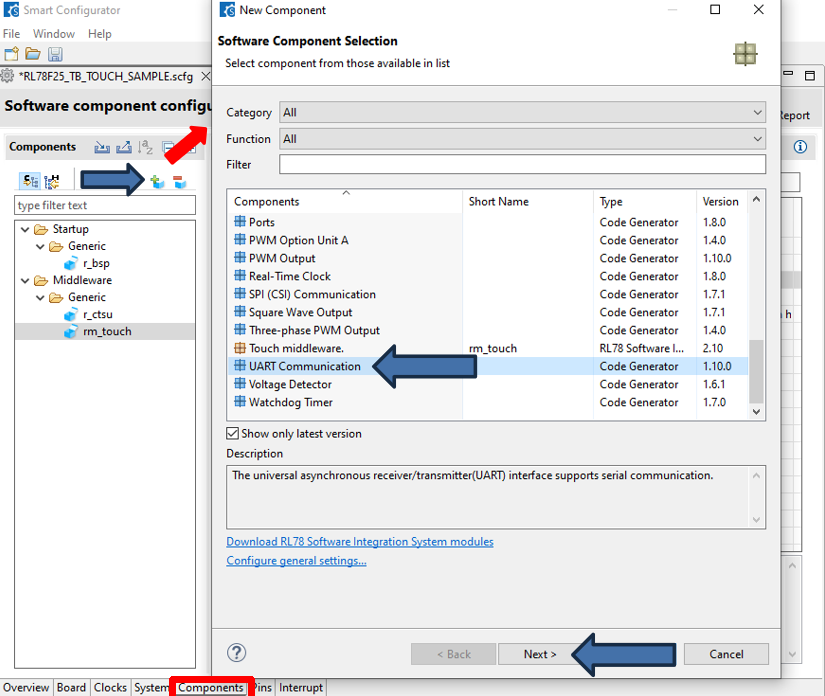Open the dialog Help question mark icon
Screen dimensions: 825x696
tap(237, 653)
